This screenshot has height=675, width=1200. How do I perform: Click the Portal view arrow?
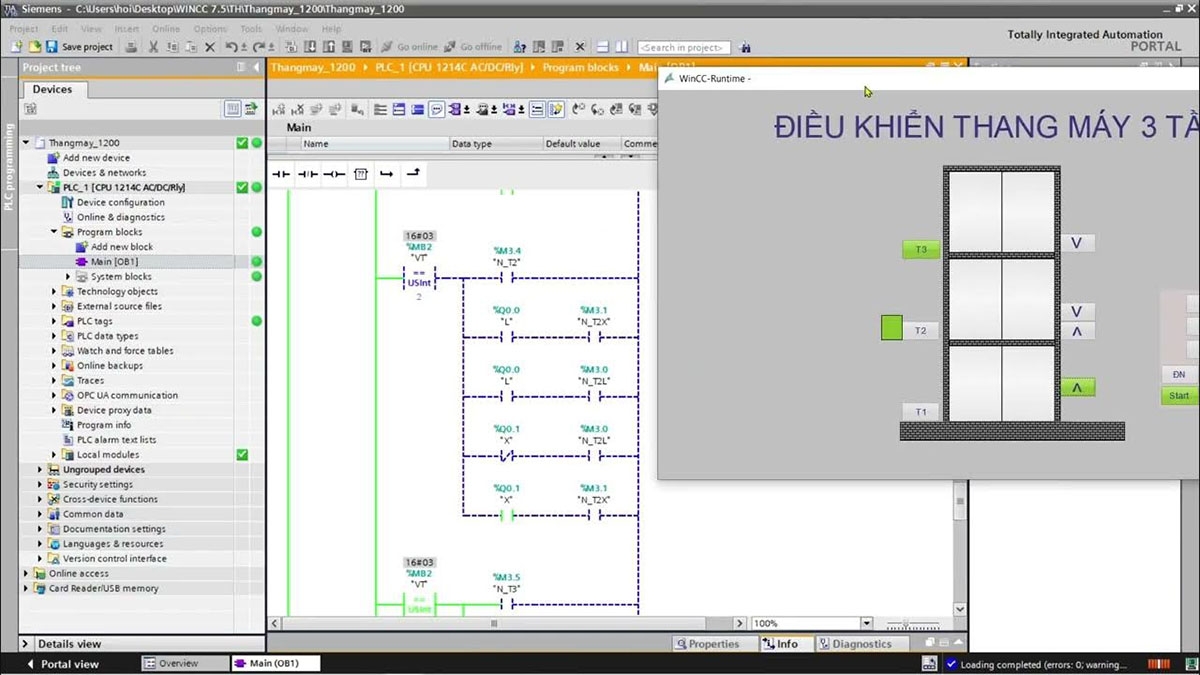click(32, 664)
